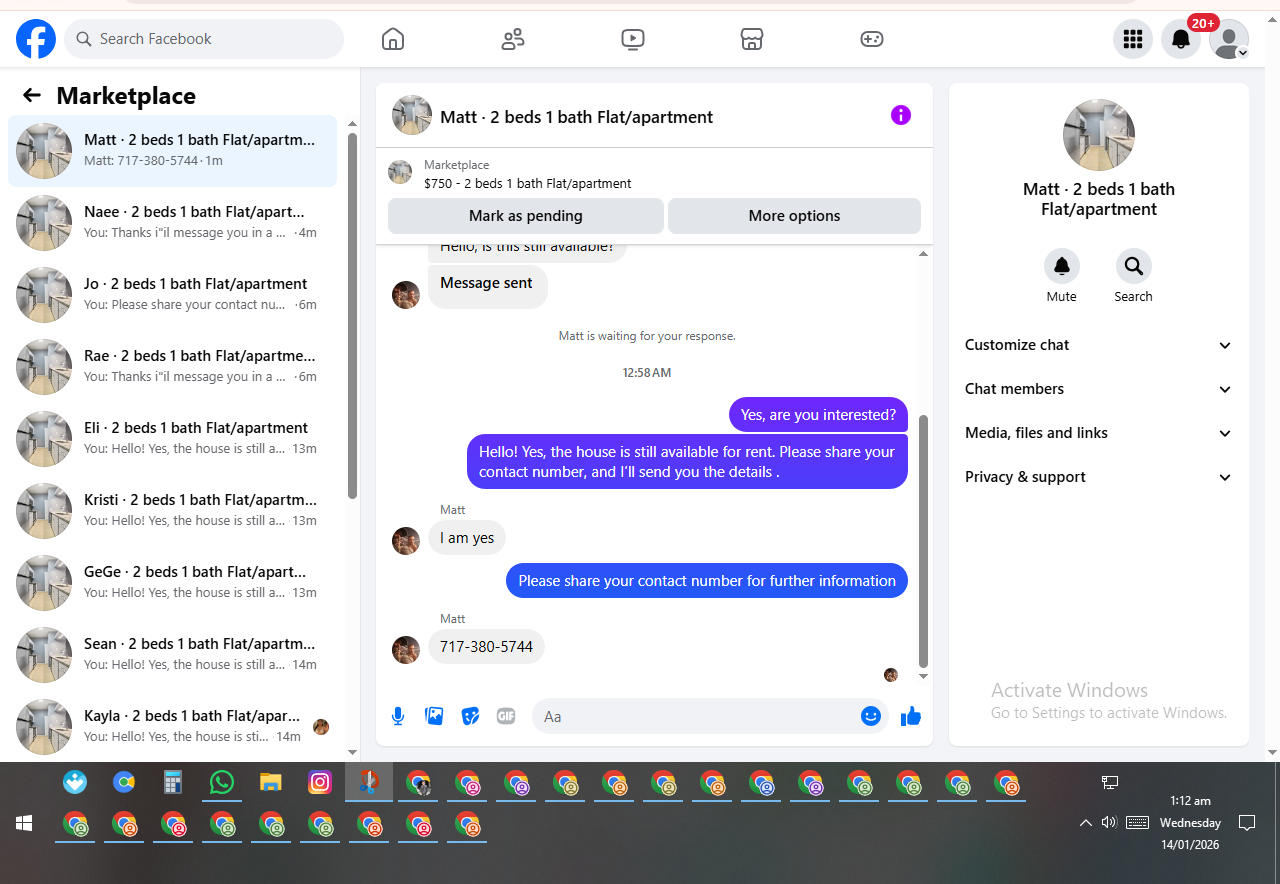Mute the conversation with bell icon
Image resolution: width=1280 pixels, height=884 pixels.
[1062, 266]
